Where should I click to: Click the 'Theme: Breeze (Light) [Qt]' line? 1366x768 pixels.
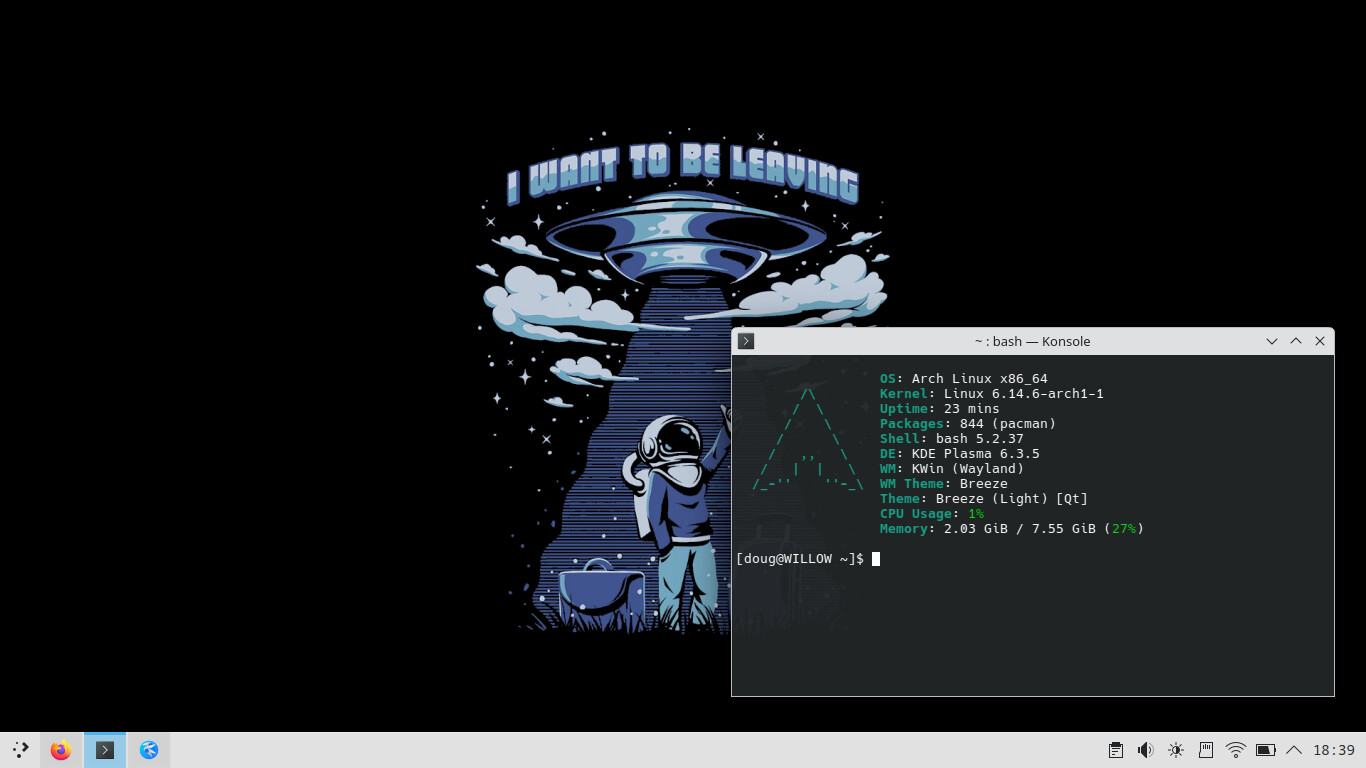tap(984, 499)
